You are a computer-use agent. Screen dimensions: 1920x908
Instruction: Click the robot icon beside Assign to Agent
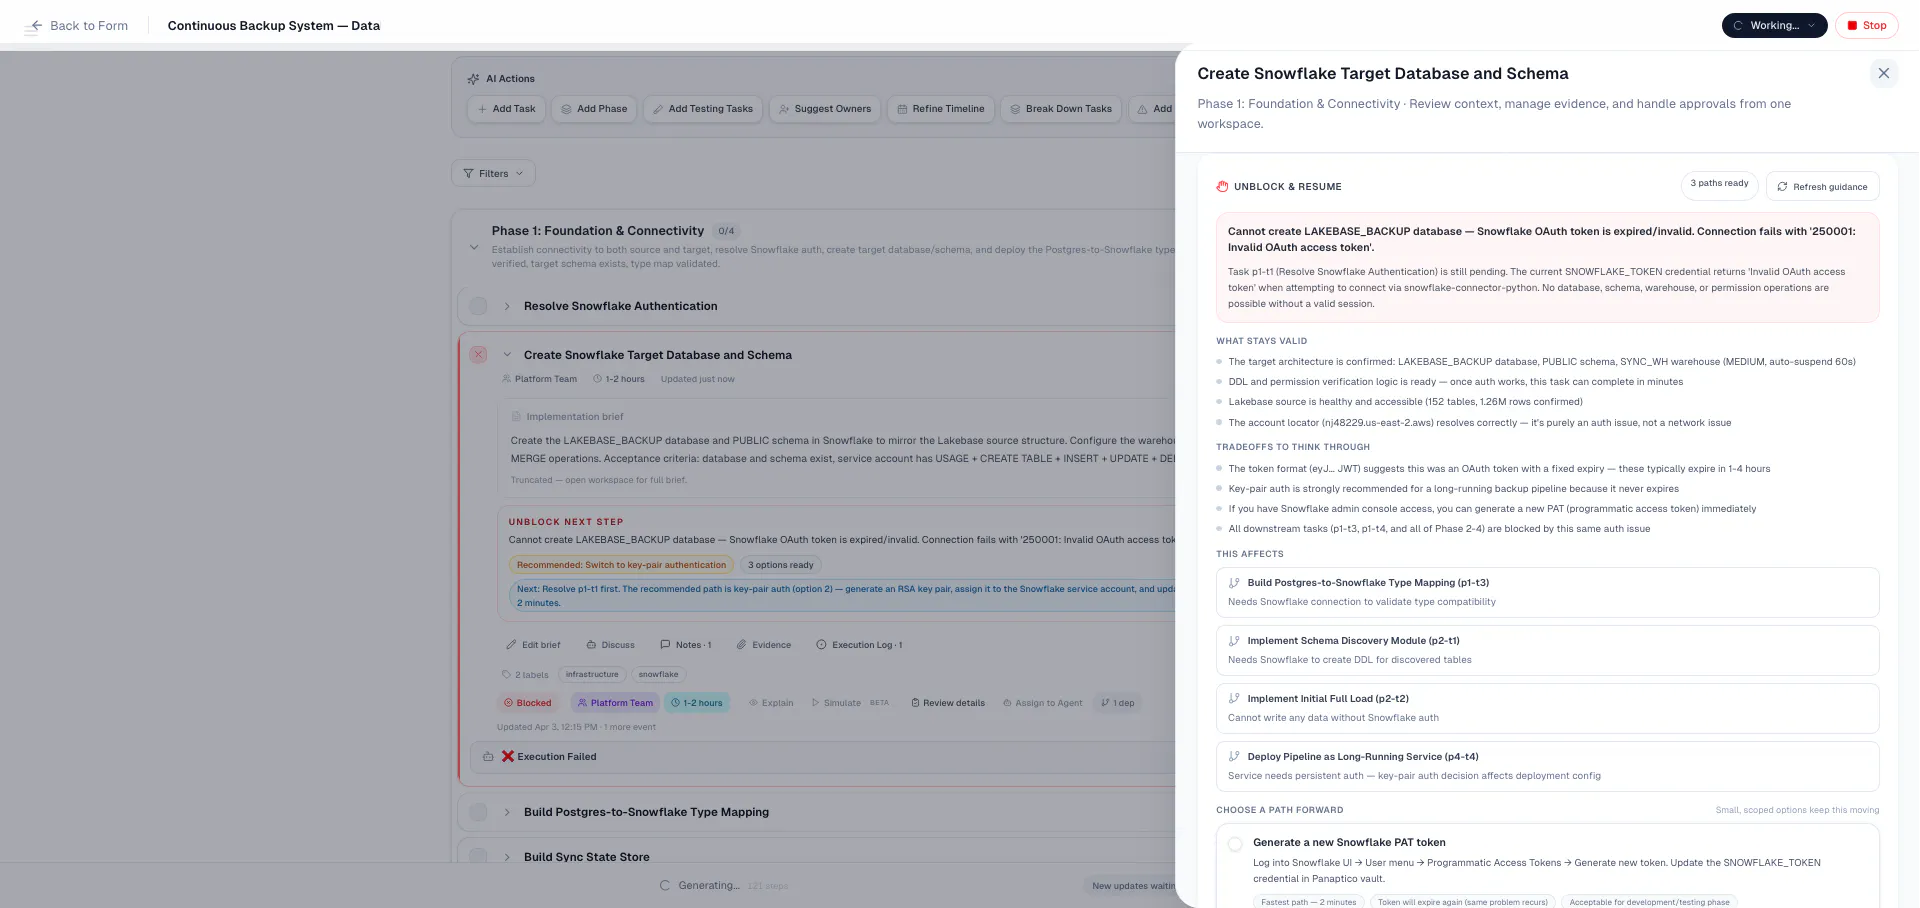pyautogui.click(x=1007, y=703)
